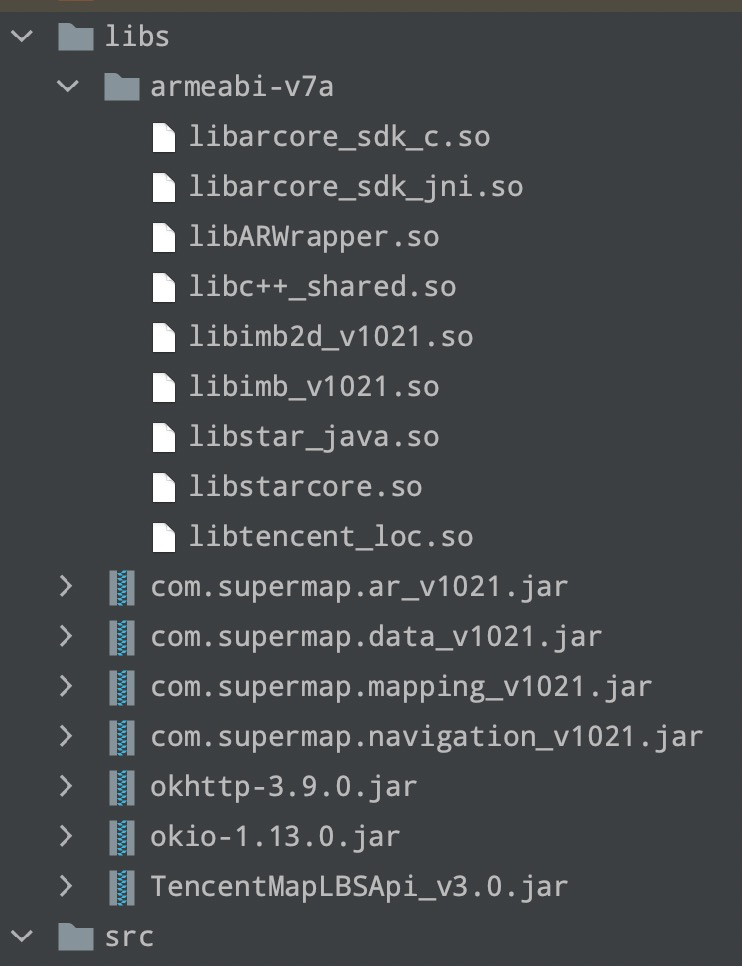Select com.supermap.data_v1021.jar name

[x=377, y=637]
